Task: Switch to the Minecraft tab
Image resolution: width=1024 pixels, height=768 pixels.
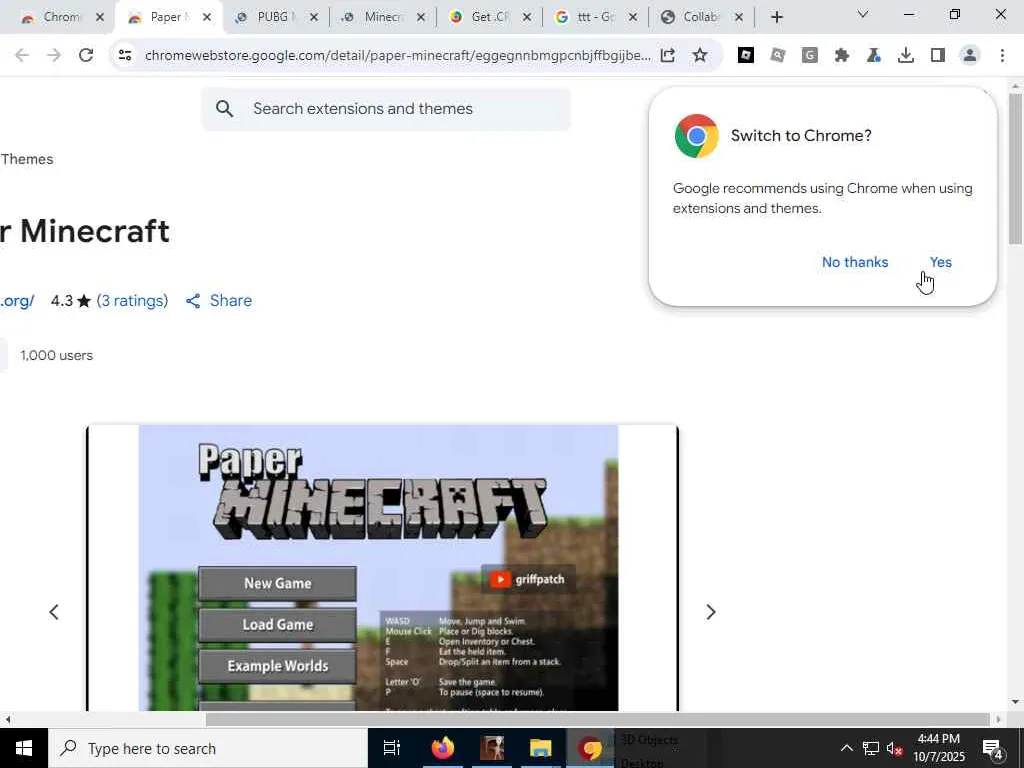Action: pos(382,18)
